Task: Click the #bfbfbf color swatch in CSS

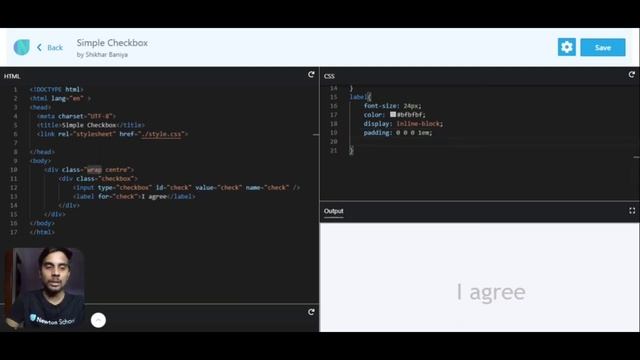Action: point(393,115)
